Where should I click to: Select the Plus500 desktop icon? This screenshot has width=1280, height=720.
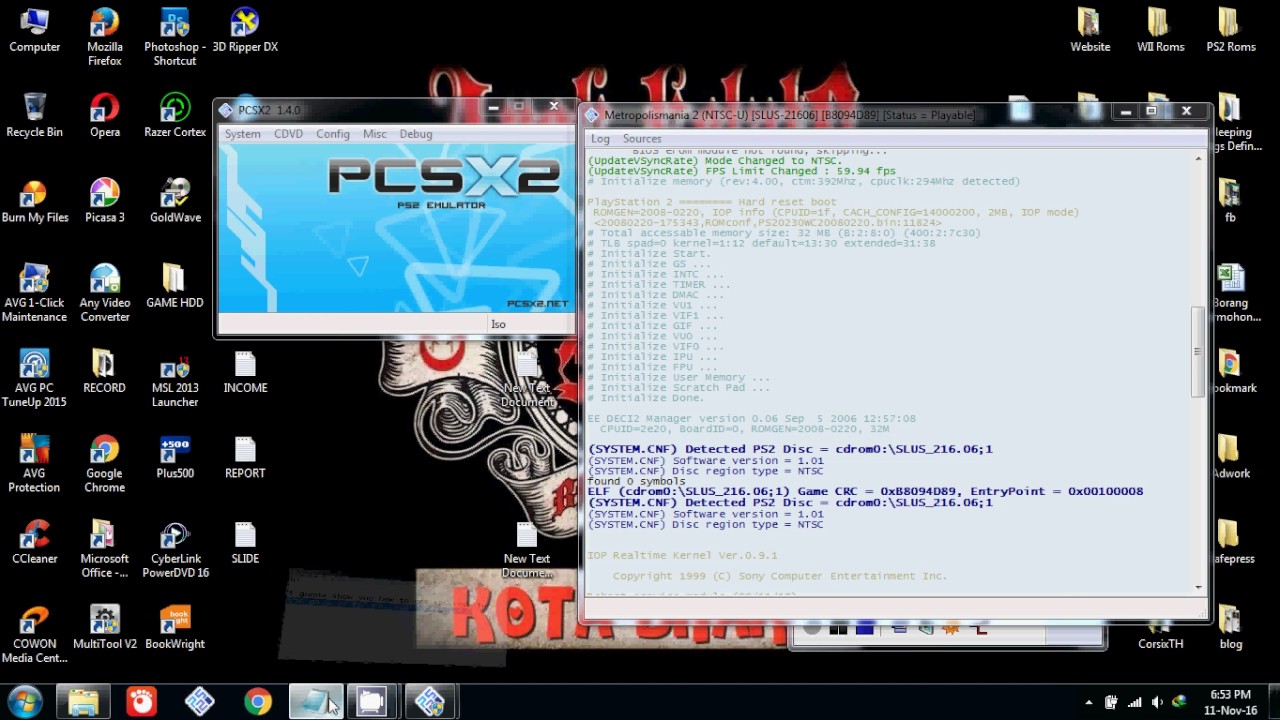(x=175, y=457)
